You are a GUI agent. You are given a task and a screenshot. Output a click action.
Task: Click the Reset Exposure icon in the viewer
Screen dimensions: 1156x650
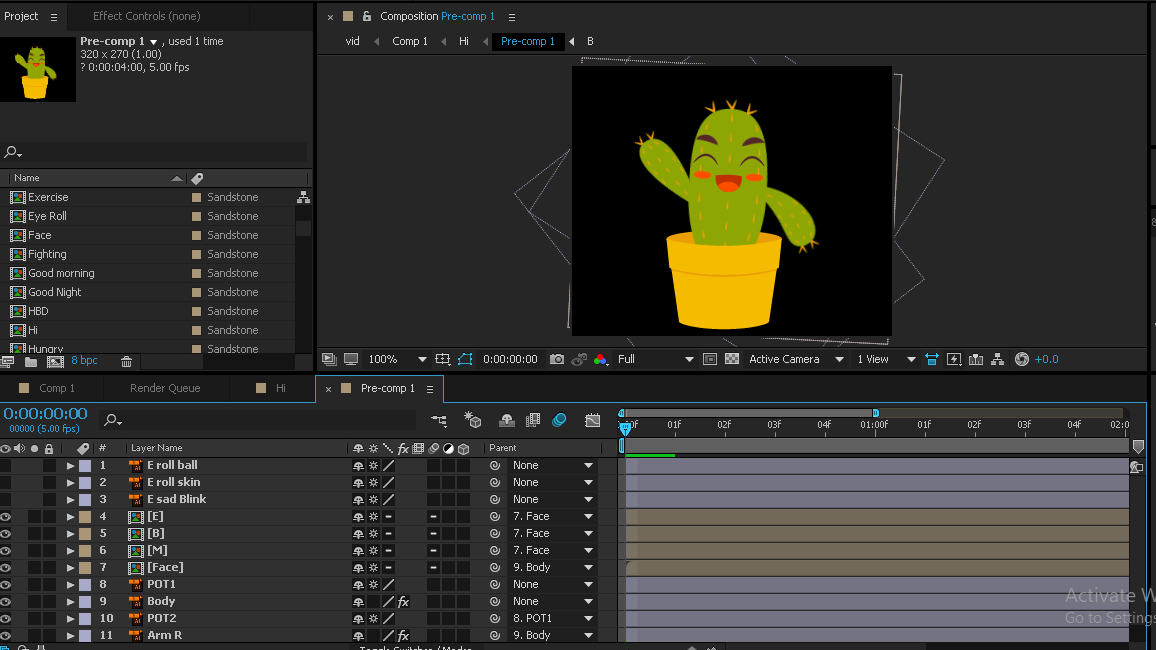pyautogui.click(x=1021, y=359)
